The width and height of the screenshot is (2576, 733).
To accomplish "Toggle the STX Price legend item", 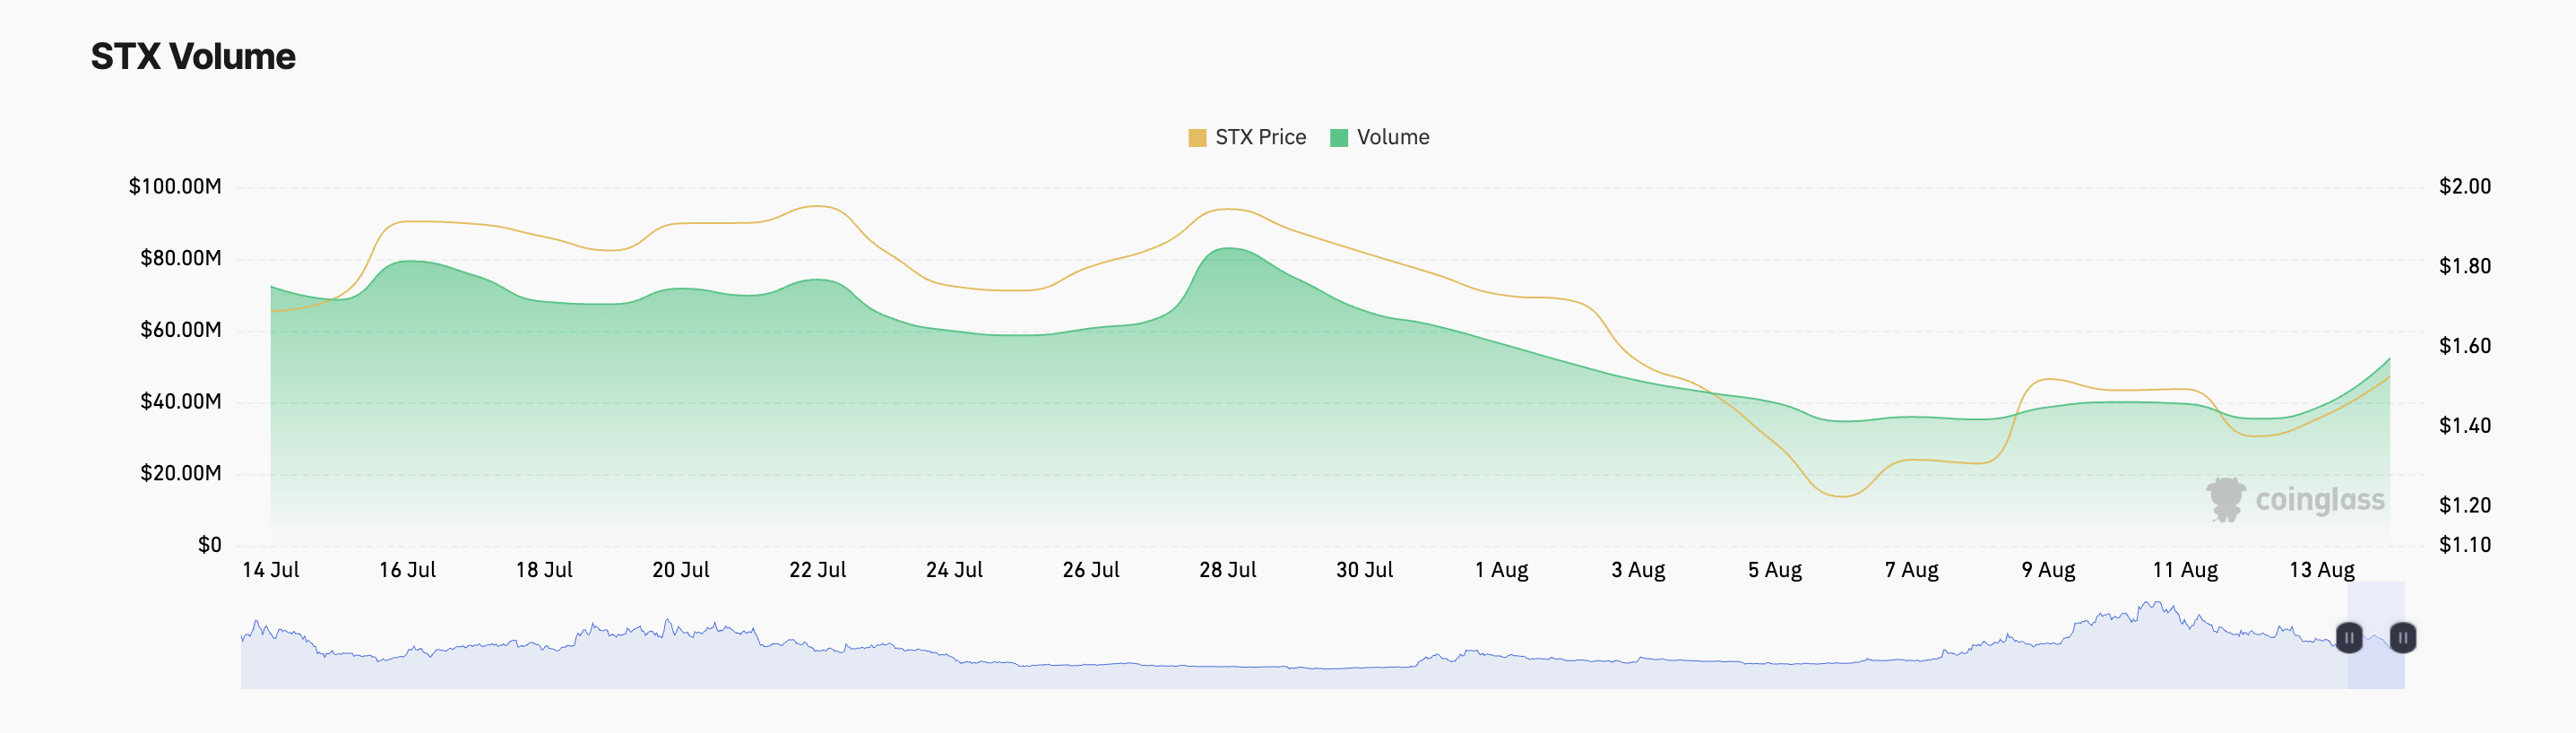I will (1246, 137).
